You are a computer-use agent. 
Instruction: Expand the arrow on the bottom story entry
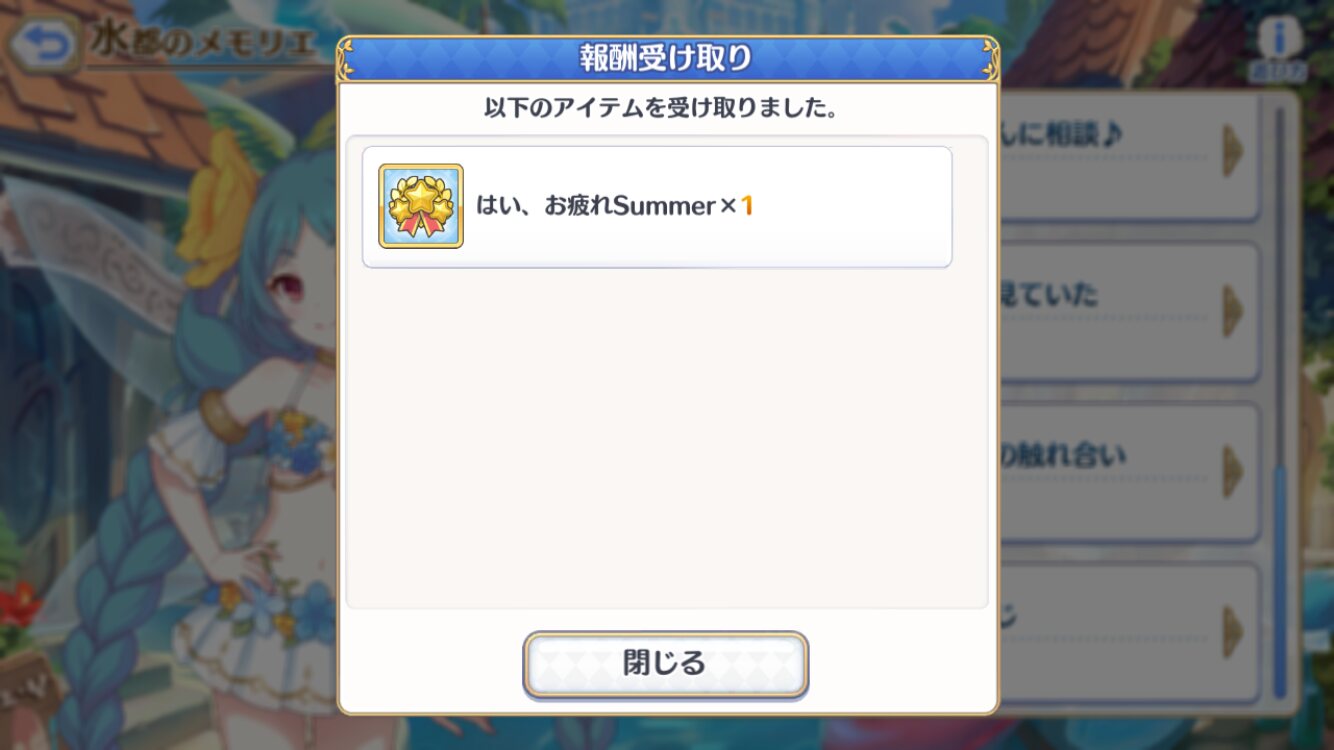point(1233,632)
